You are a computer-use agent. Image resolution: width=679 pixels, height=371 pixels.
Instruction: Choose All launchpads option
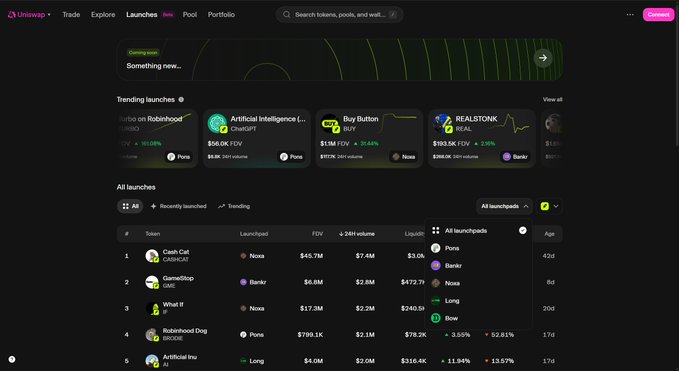pos(478,231)
